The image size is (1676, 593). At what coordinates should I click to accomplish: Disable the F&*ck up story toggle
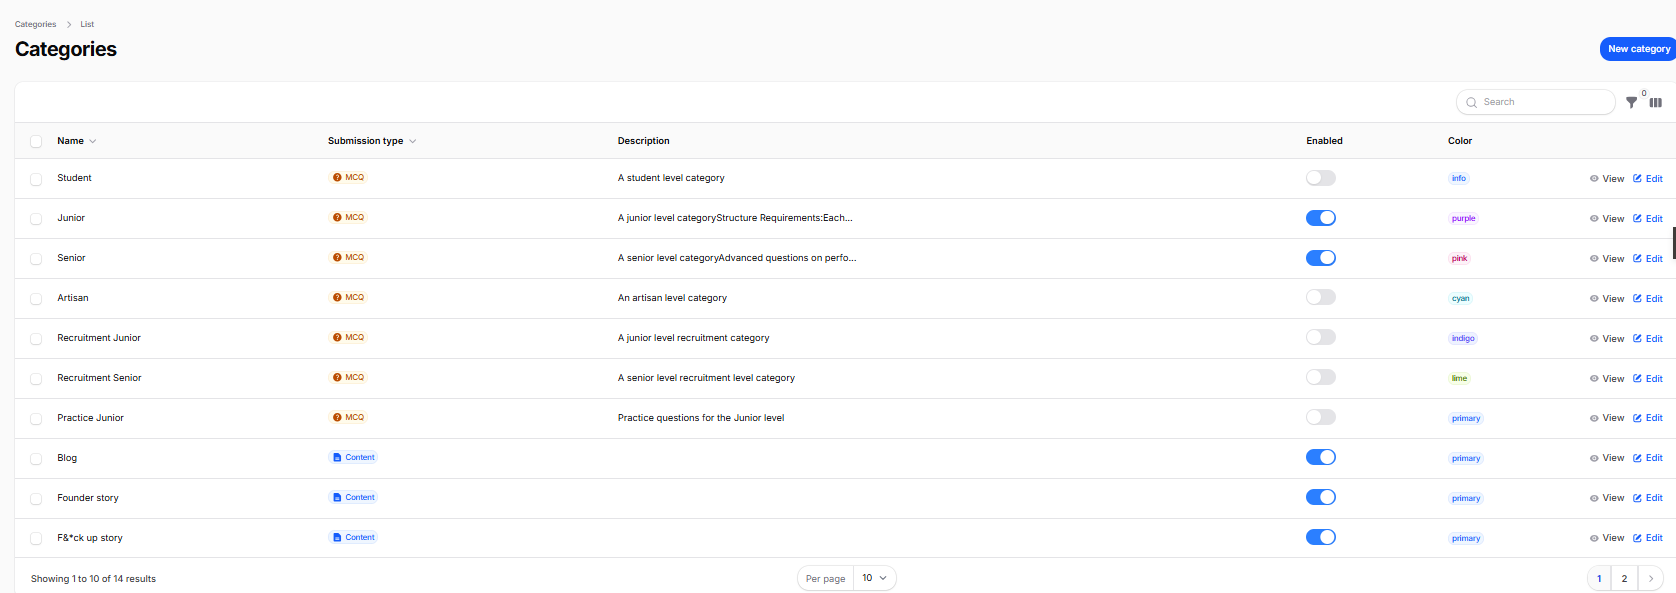point(1321,537)
